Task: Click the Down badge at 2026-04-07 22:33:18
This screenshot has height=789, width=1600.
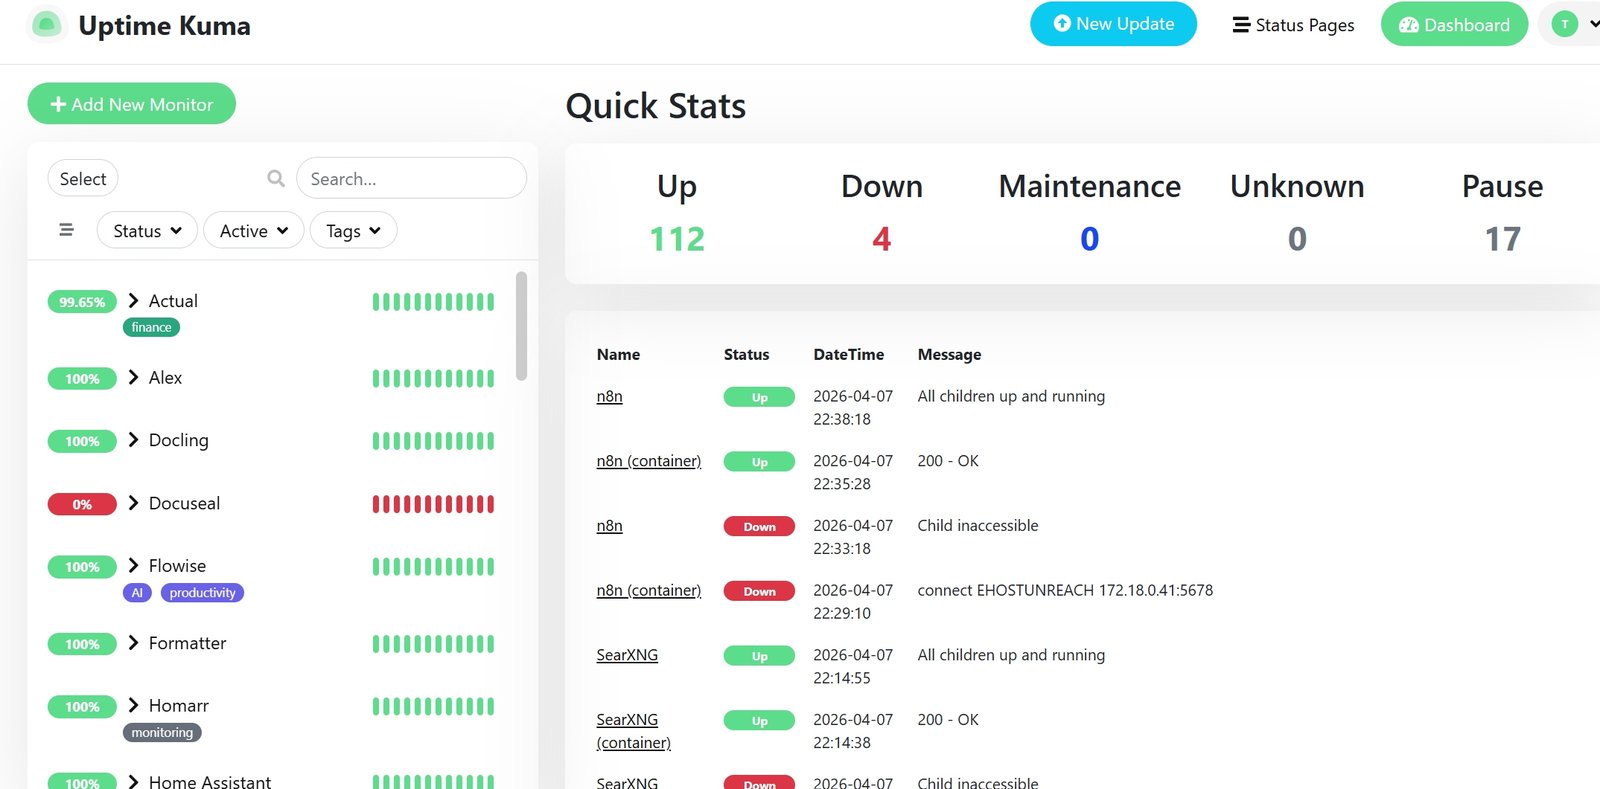Action: 759,526
